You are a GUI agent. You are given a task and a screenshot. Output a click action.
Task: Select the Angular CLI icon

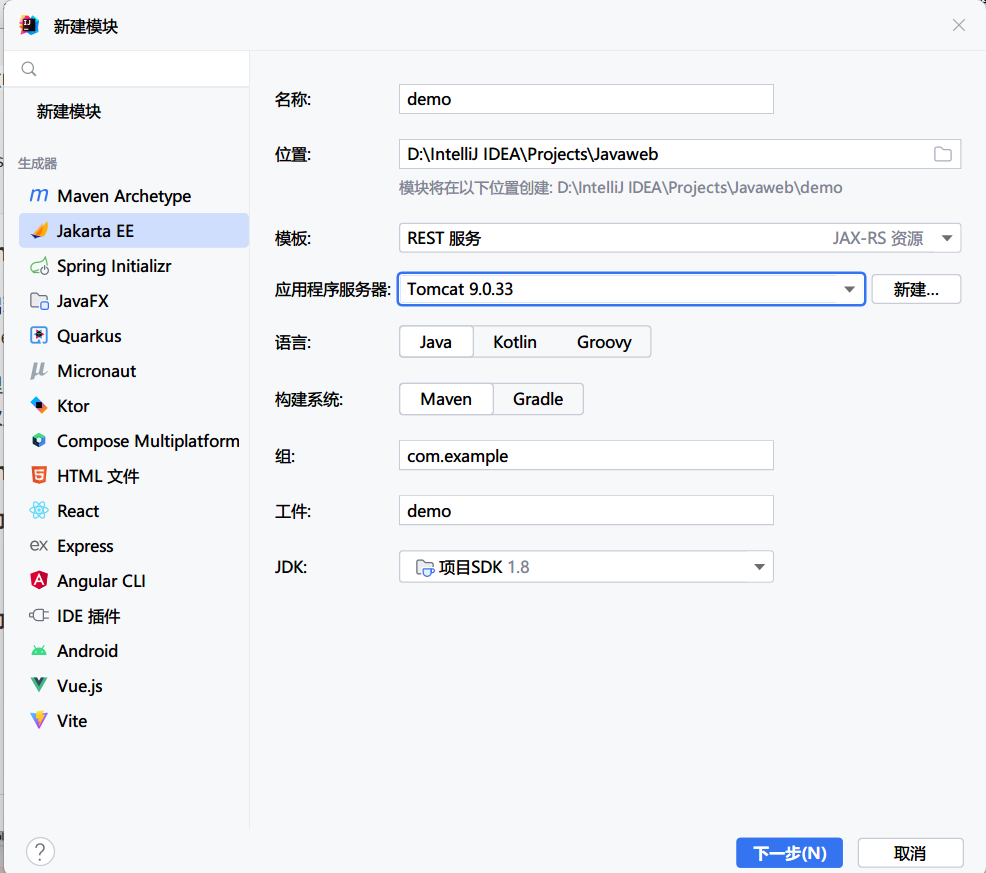coord(39,581)
